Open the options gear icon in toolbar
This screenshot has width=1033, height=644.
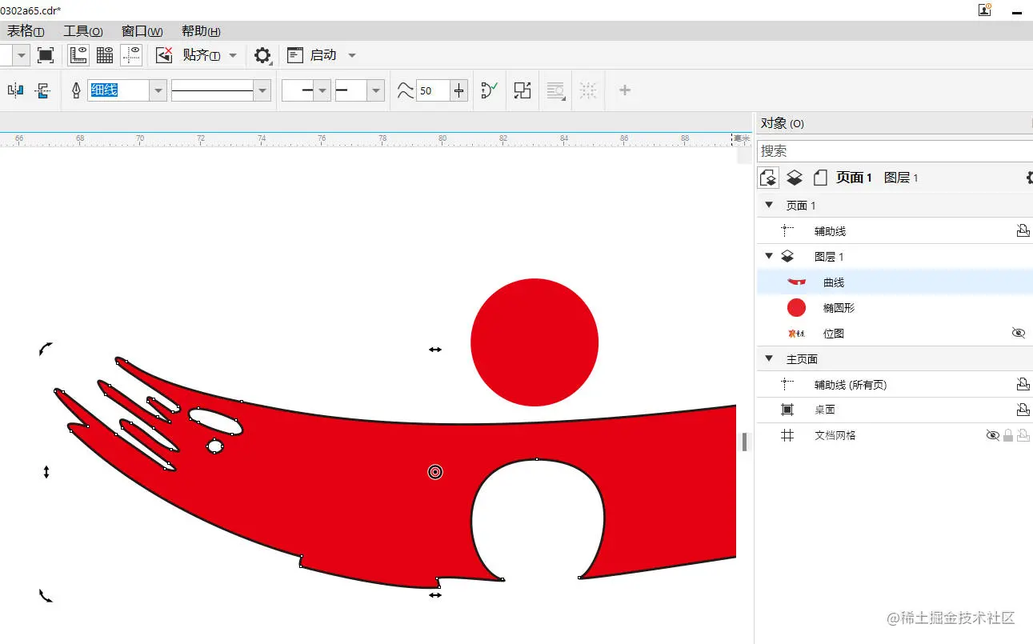click(262, 55)
